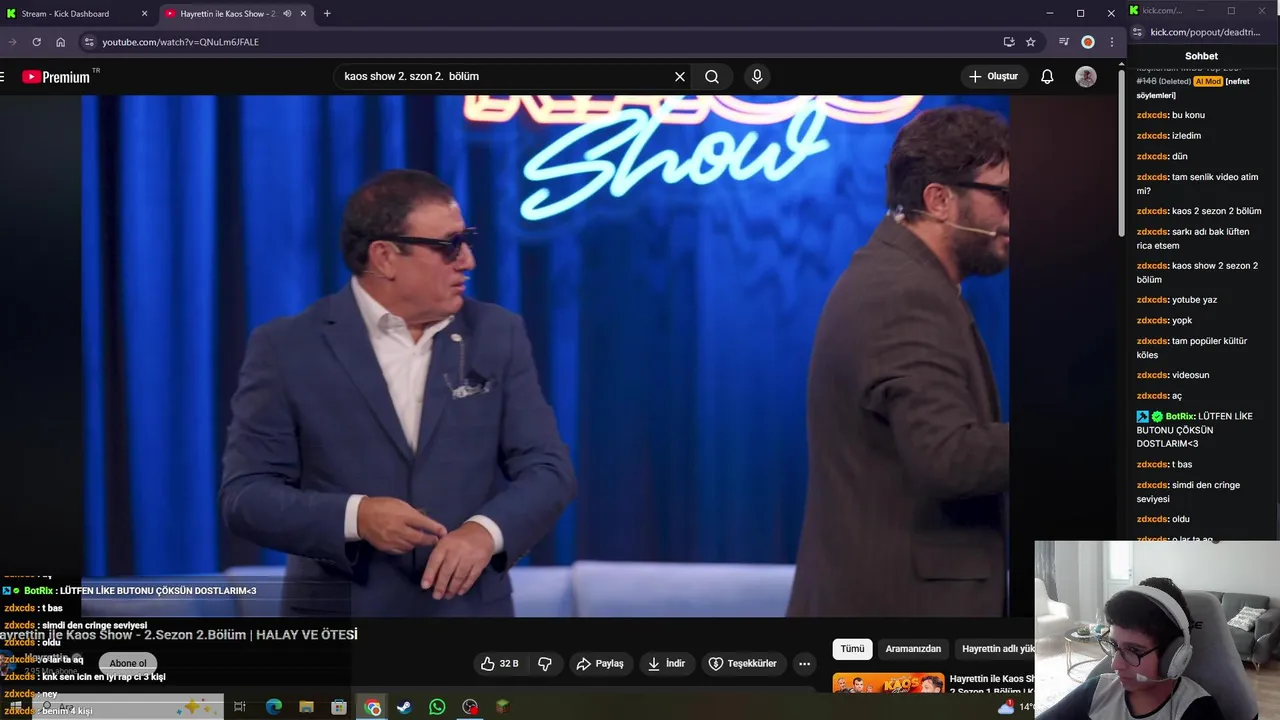Bookmark this page with the star
The width and height of the screenshot is (1280, 720).
(1030, 42)
